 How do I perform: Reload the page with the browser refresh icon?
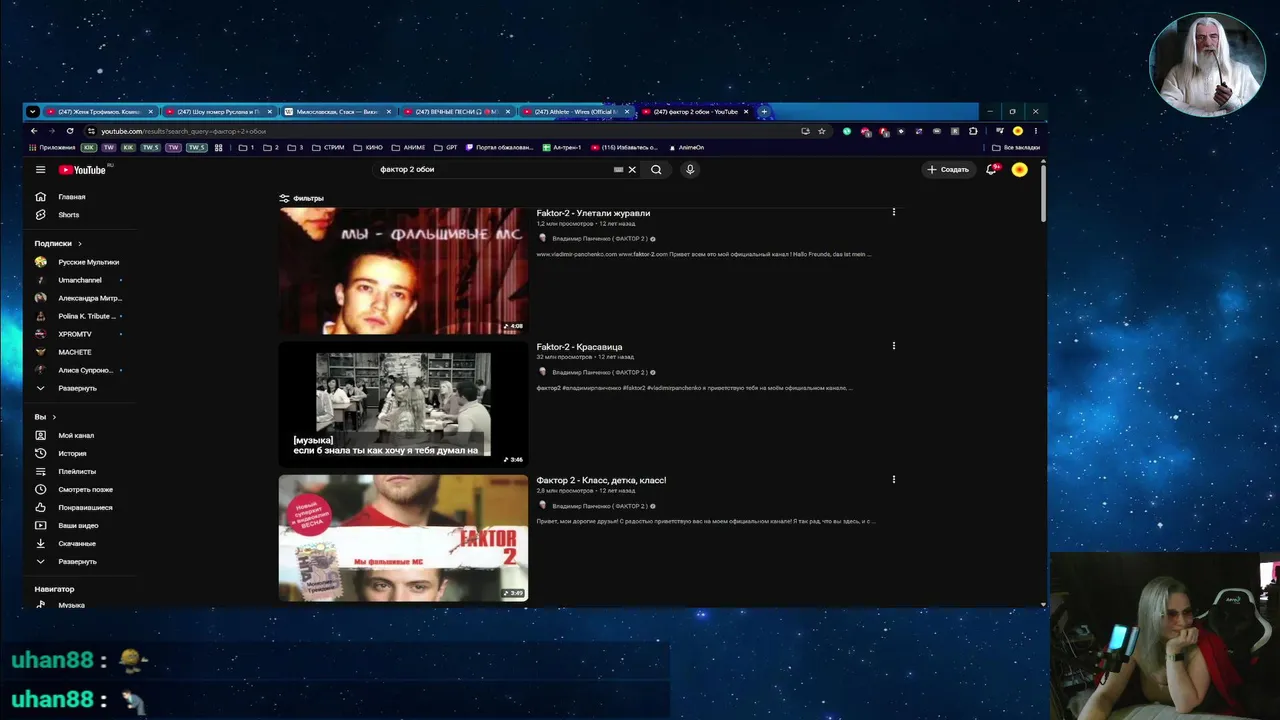click(70, 131)
